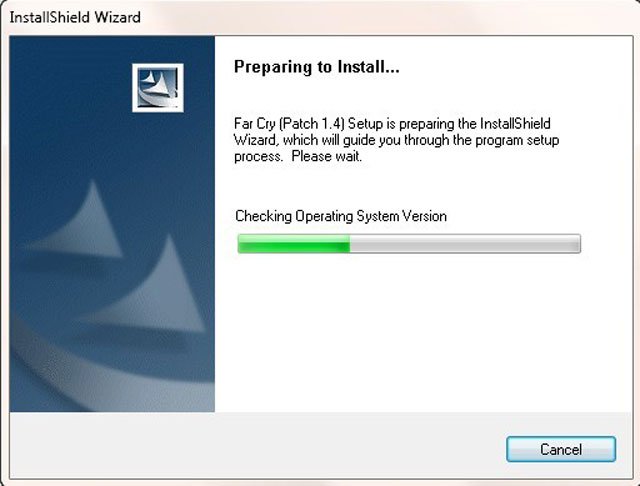Click the word 'process.' in the description

258,157
